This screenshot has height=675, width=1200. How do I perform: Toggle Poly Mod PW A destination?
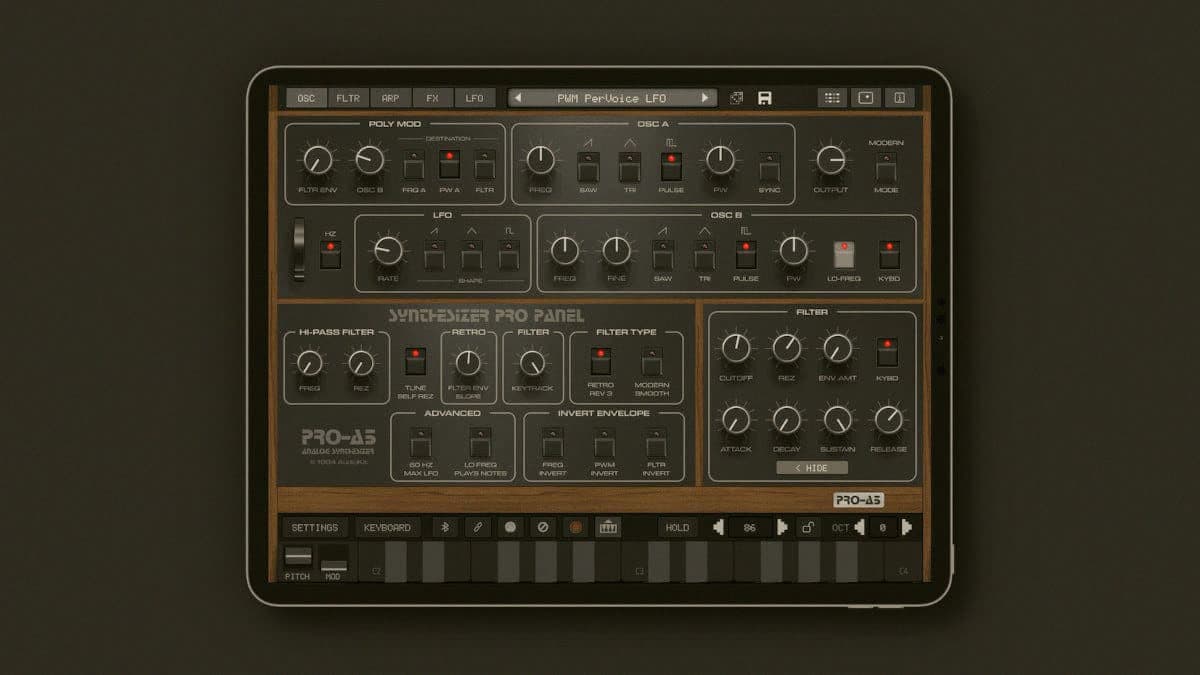click(449, 165)
